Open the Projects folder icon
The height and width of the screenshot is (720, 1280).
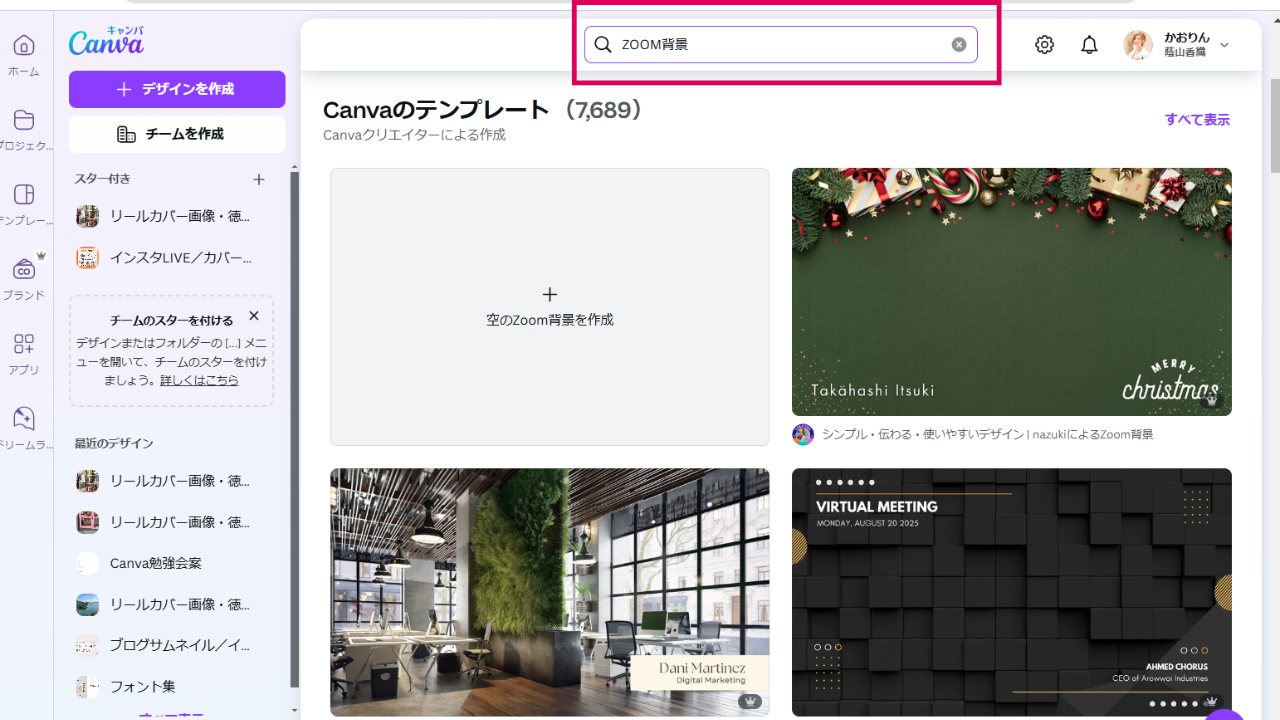(x=24, y=121)
